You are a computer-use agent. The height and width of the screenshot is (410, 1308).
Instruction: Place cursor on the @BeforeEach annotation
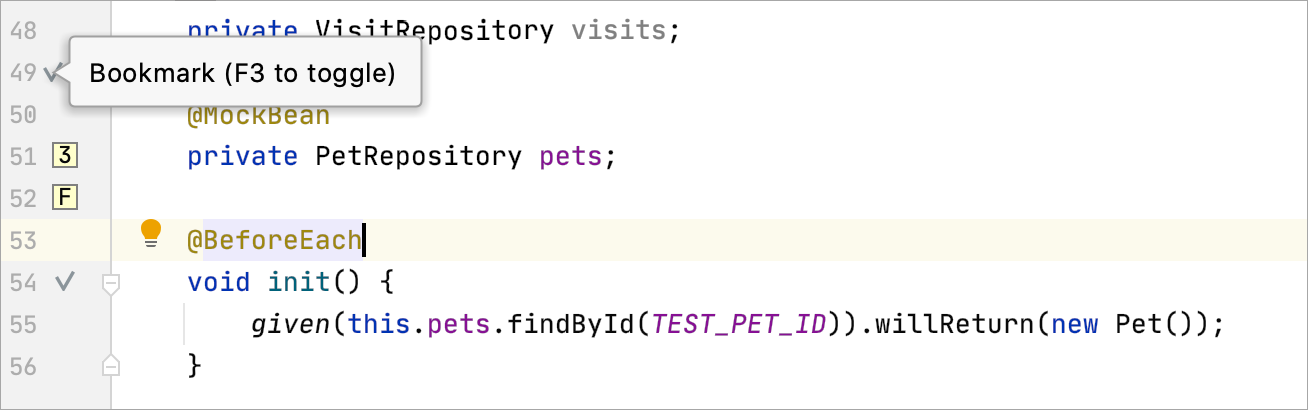pyautogui.click(x=274, y=241)
